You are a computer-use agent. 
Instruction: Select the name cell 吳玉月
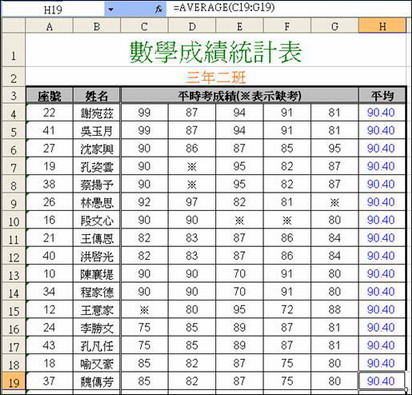pyautogui.click(x=97, y=131)
